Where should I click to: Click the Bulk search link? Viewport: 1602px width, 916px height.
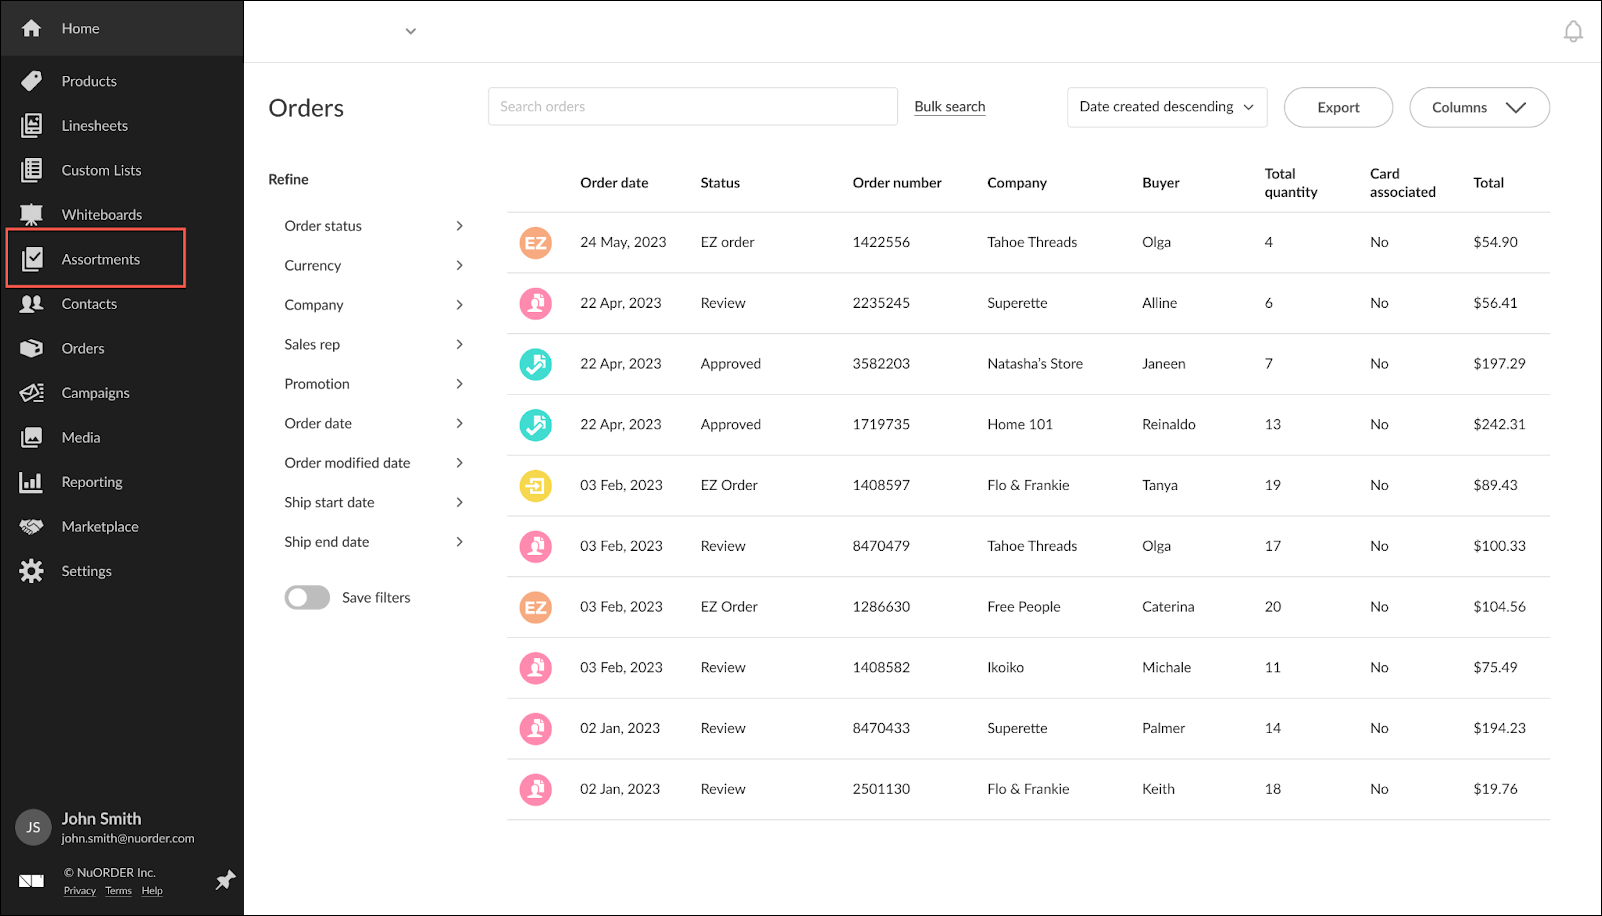pyautogui.click(x=950, y=107)
